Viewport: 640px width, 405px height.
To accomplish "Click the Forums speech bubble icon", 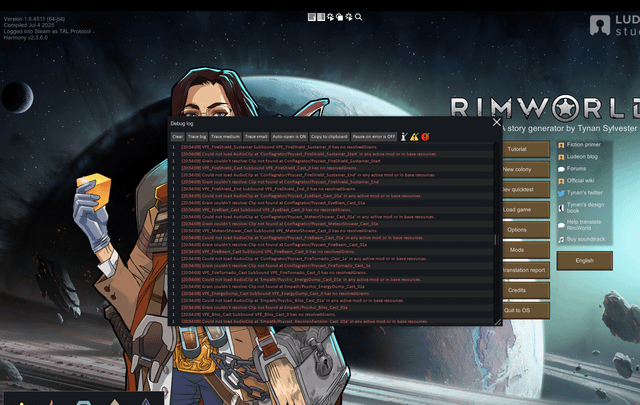I will tap(561, 168).
